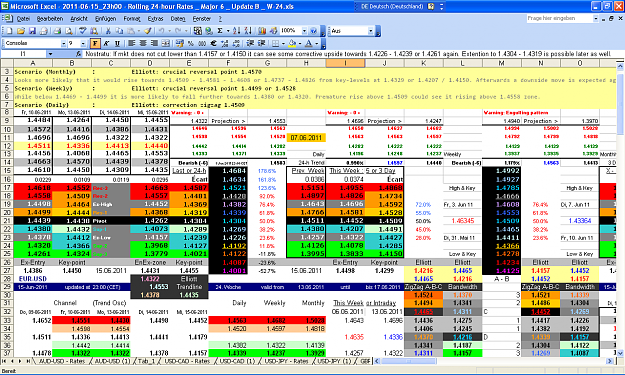Open the Einfügen menu
The width and height of the screenshot is (625, 375).
click(x=105, y=19)
